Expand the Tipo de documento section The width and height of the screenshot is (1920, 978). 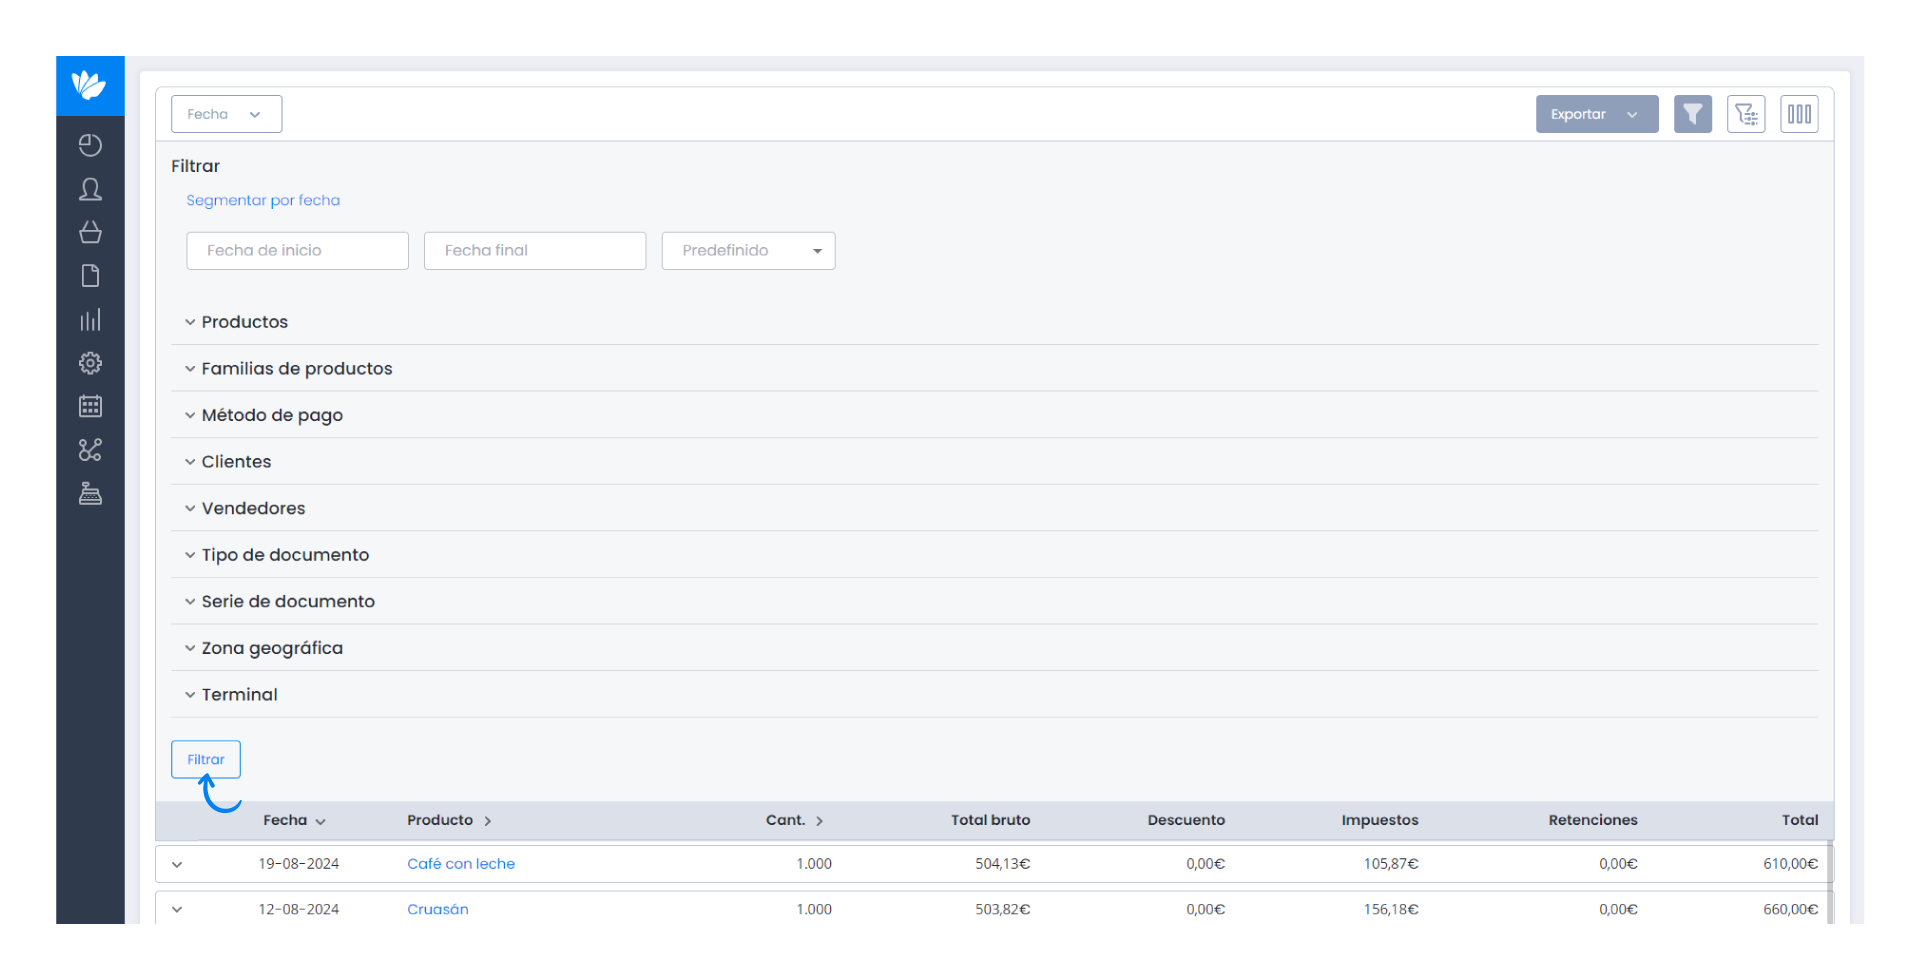tap(994, 555)
